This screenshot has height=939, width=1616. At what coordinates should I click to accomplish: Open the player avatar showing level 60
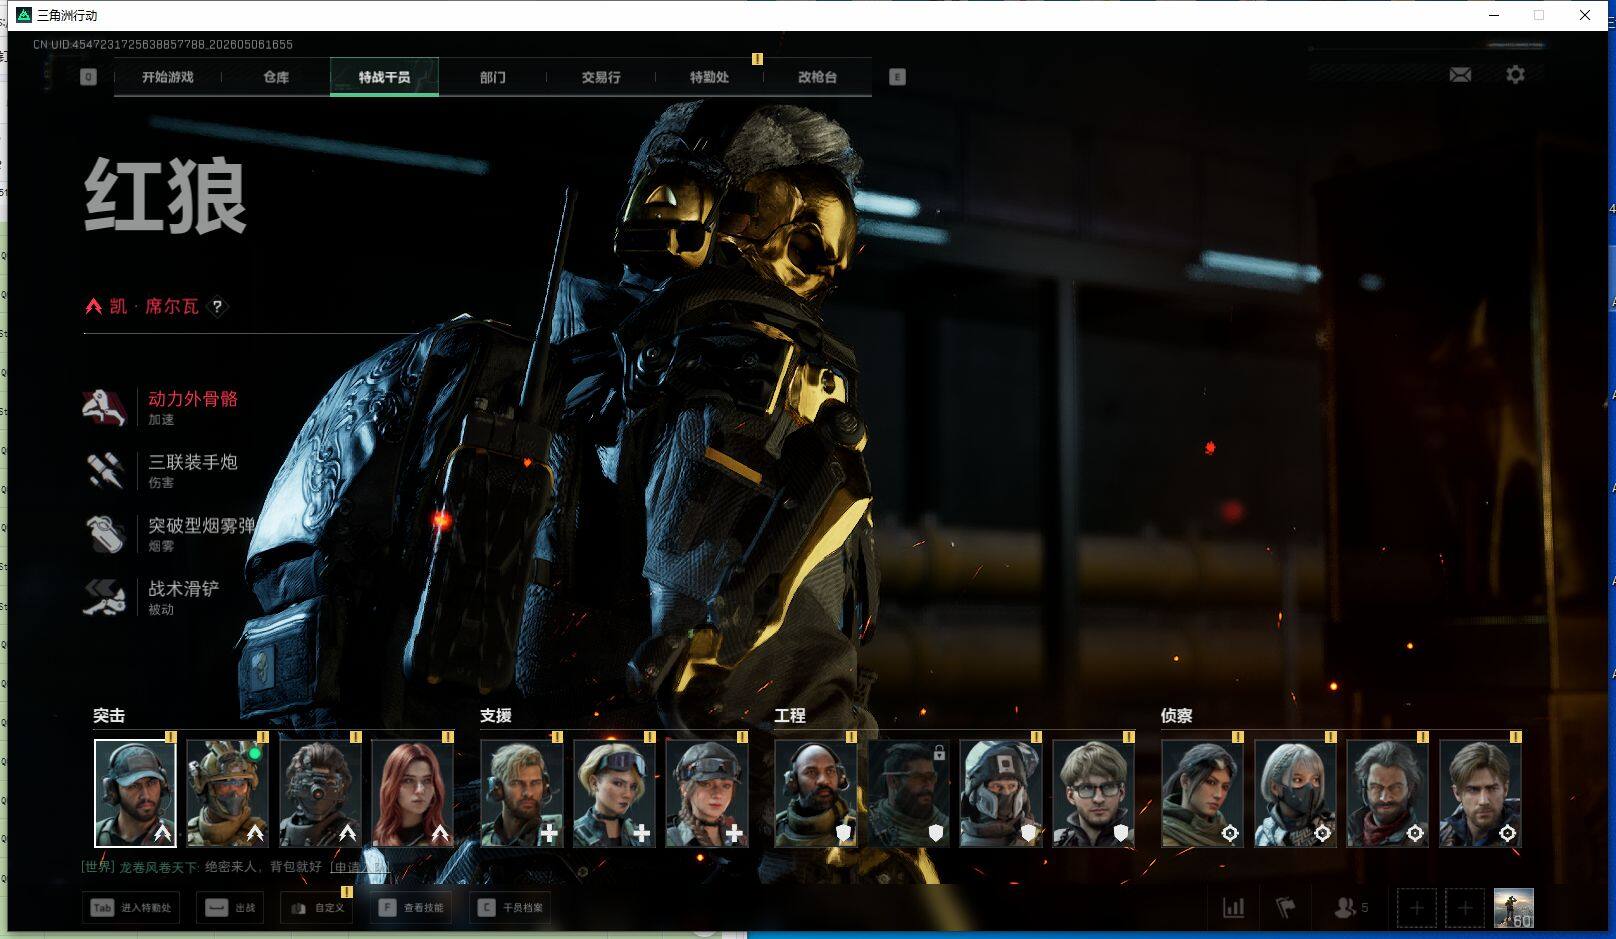click(1513, 908)
